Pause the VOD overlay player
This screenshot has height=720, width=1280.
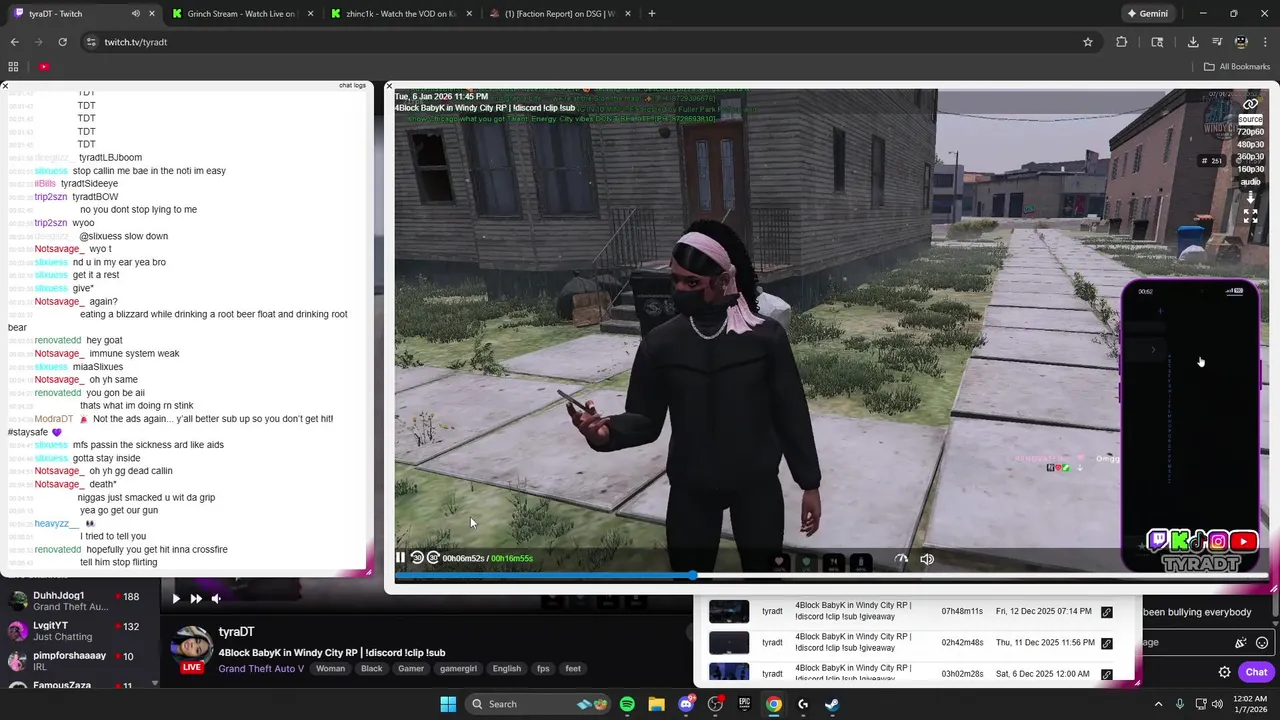[x=400, y=558]
